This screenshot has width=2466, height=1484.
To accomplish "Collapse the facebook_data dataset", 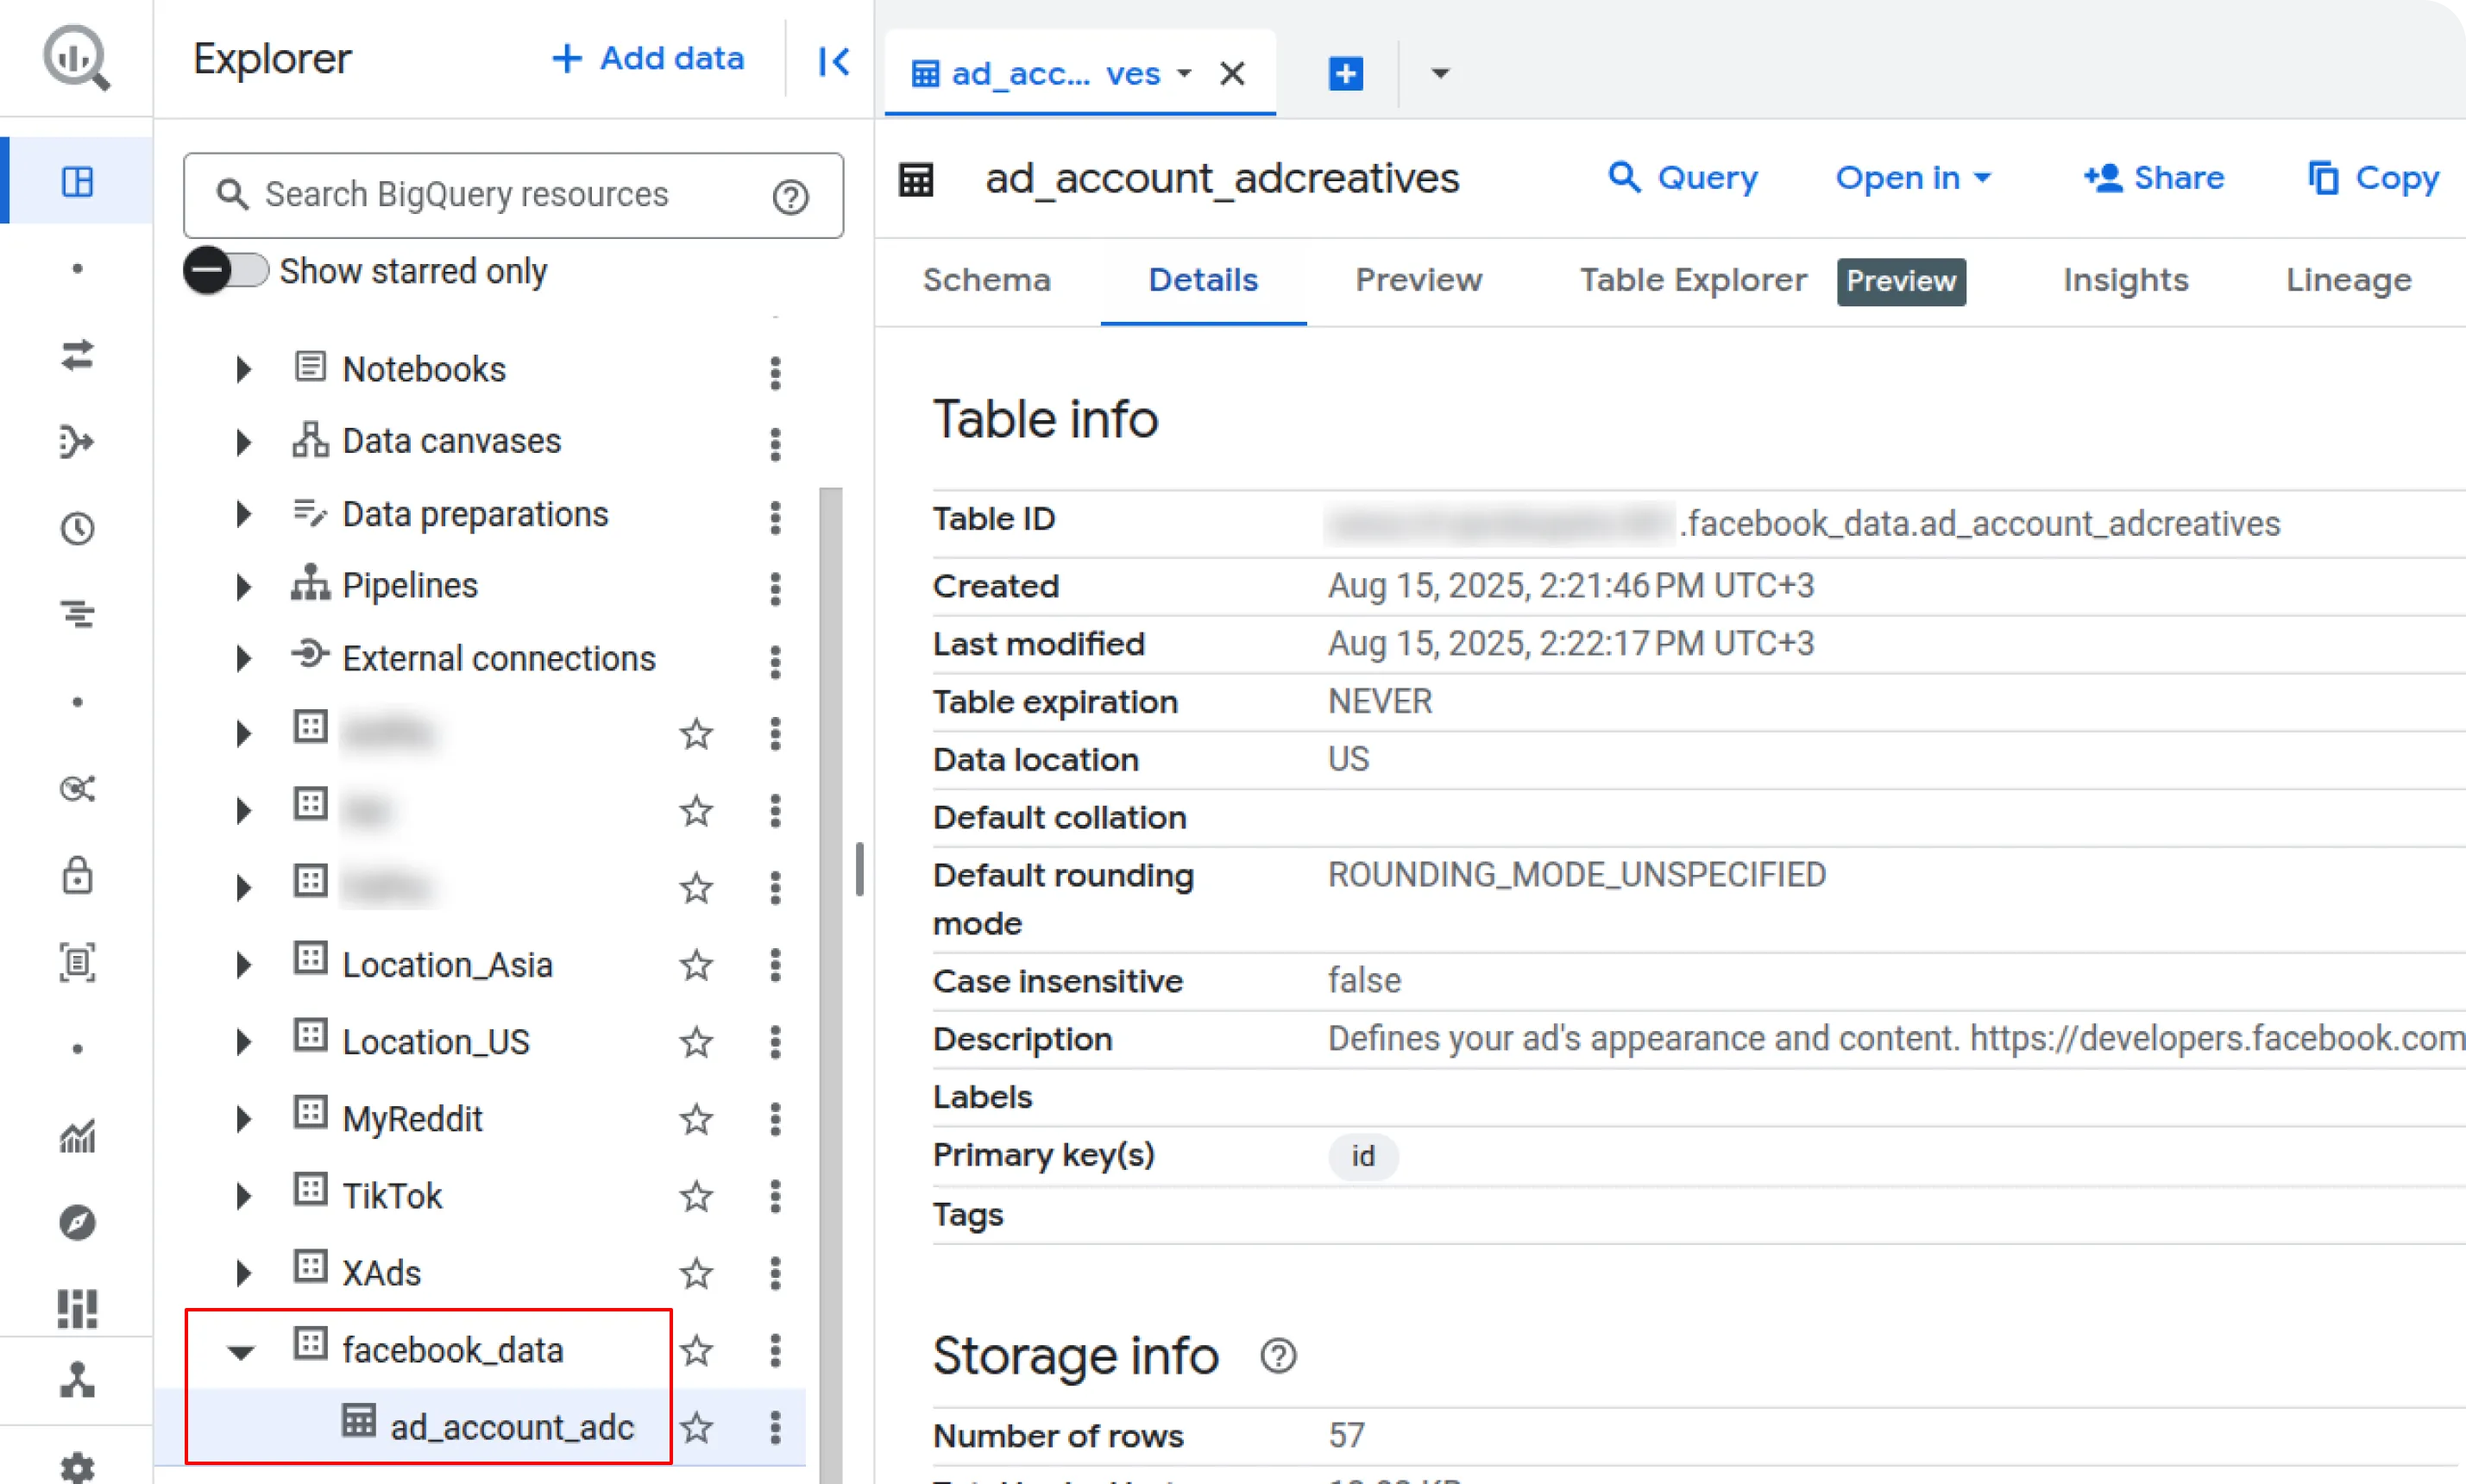I will pos(240,1352).
